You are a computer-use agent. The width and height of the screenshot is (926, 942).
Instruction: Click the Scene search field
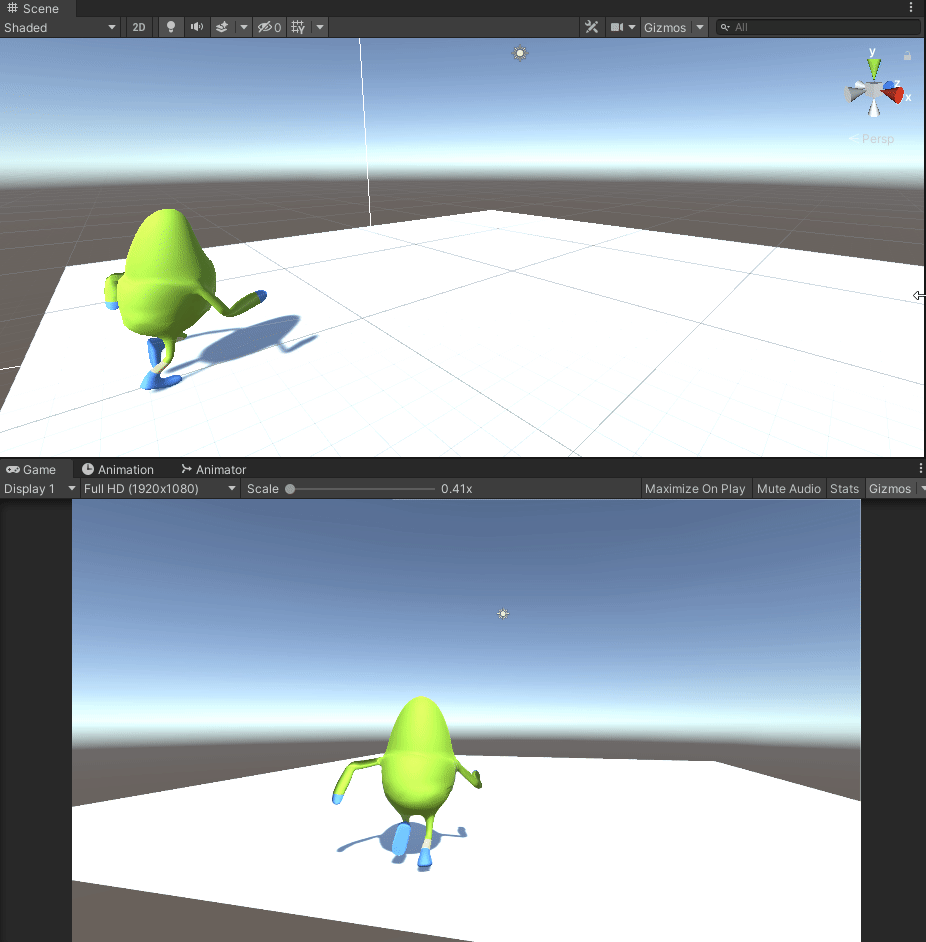[x=818, y=28]
